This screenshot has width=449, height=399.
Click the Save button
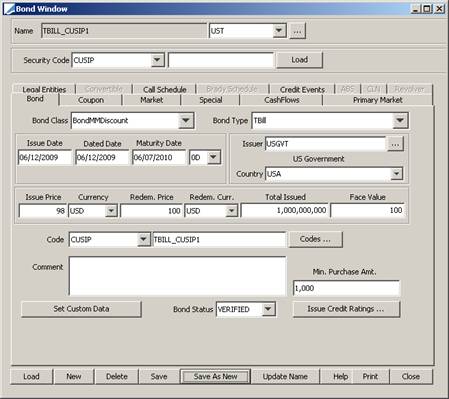(159, 376)
